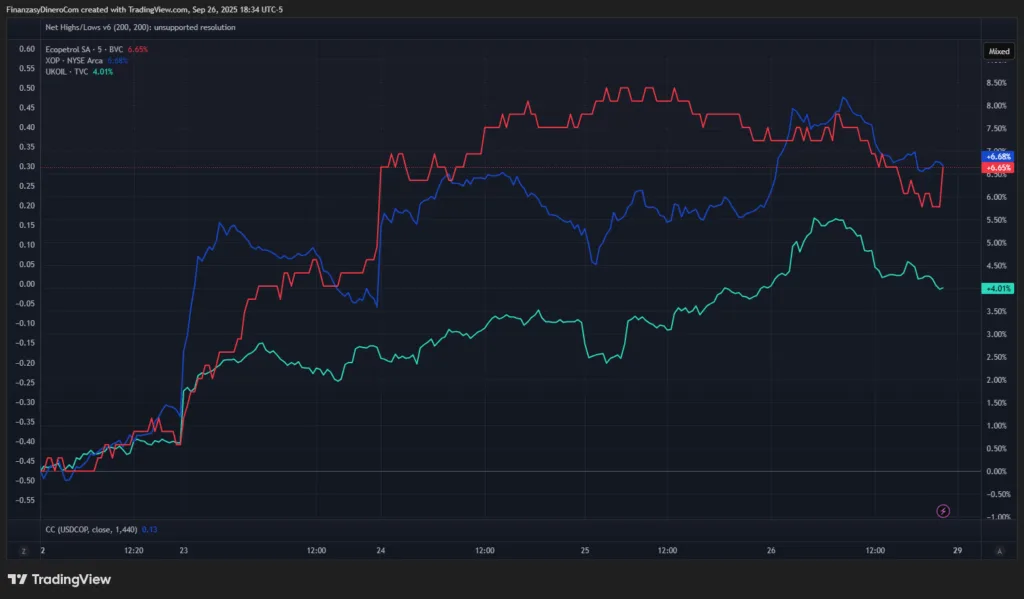Image resolution: width=1024 pixels, height=599 pixels.
Task: Click date 23 on the time axis
Action: tap(183, 550)
